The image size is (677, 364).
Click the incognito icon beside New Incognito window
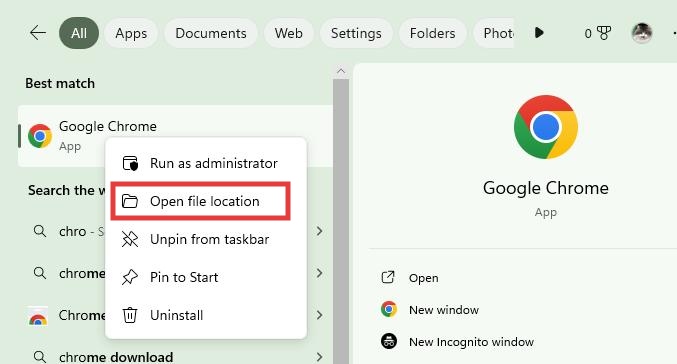pos(389,341)
